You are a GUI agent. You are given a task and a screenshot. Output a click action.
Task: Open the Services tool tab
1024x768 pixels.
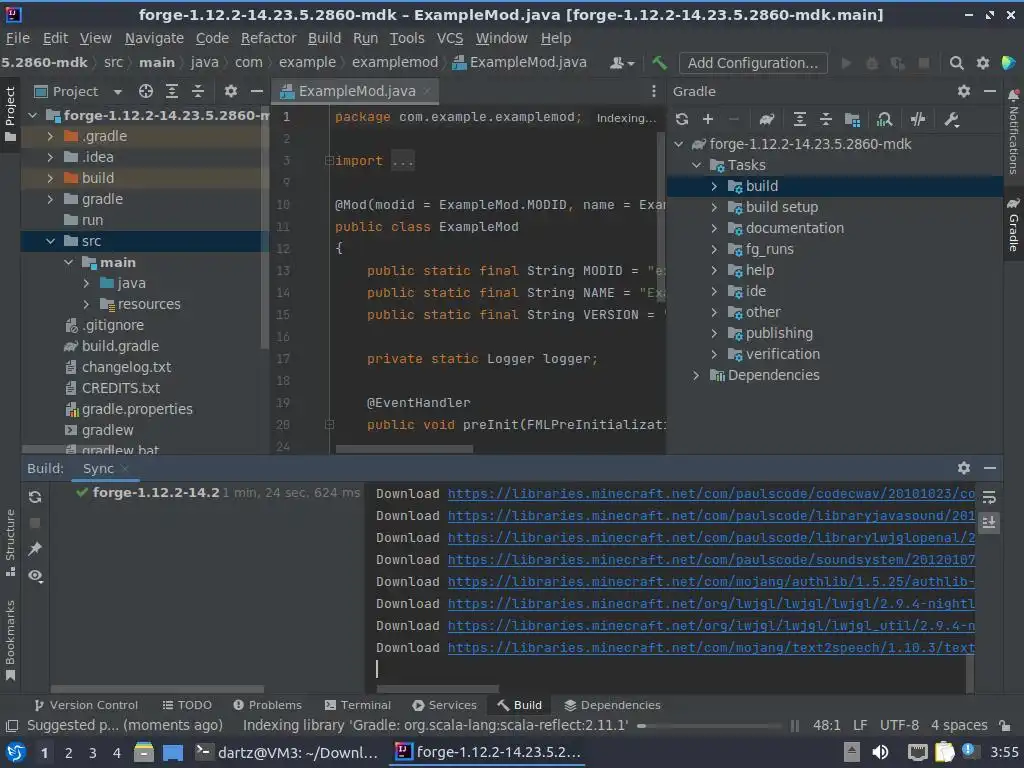[444, 705]
